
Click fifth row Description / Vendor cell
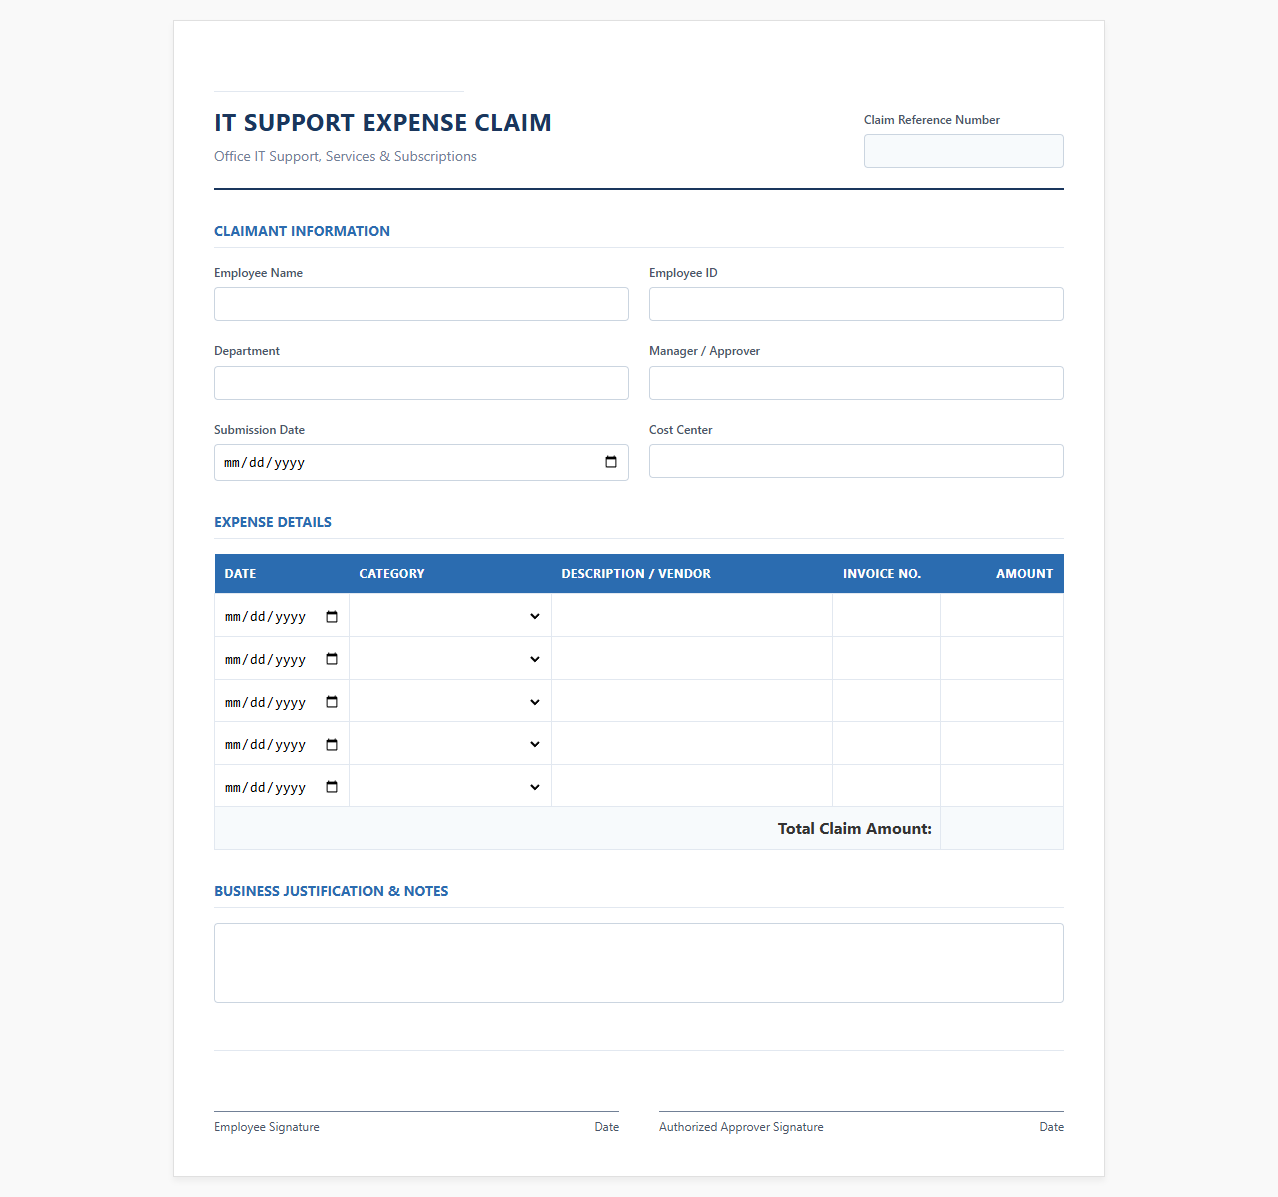[692, 787]
